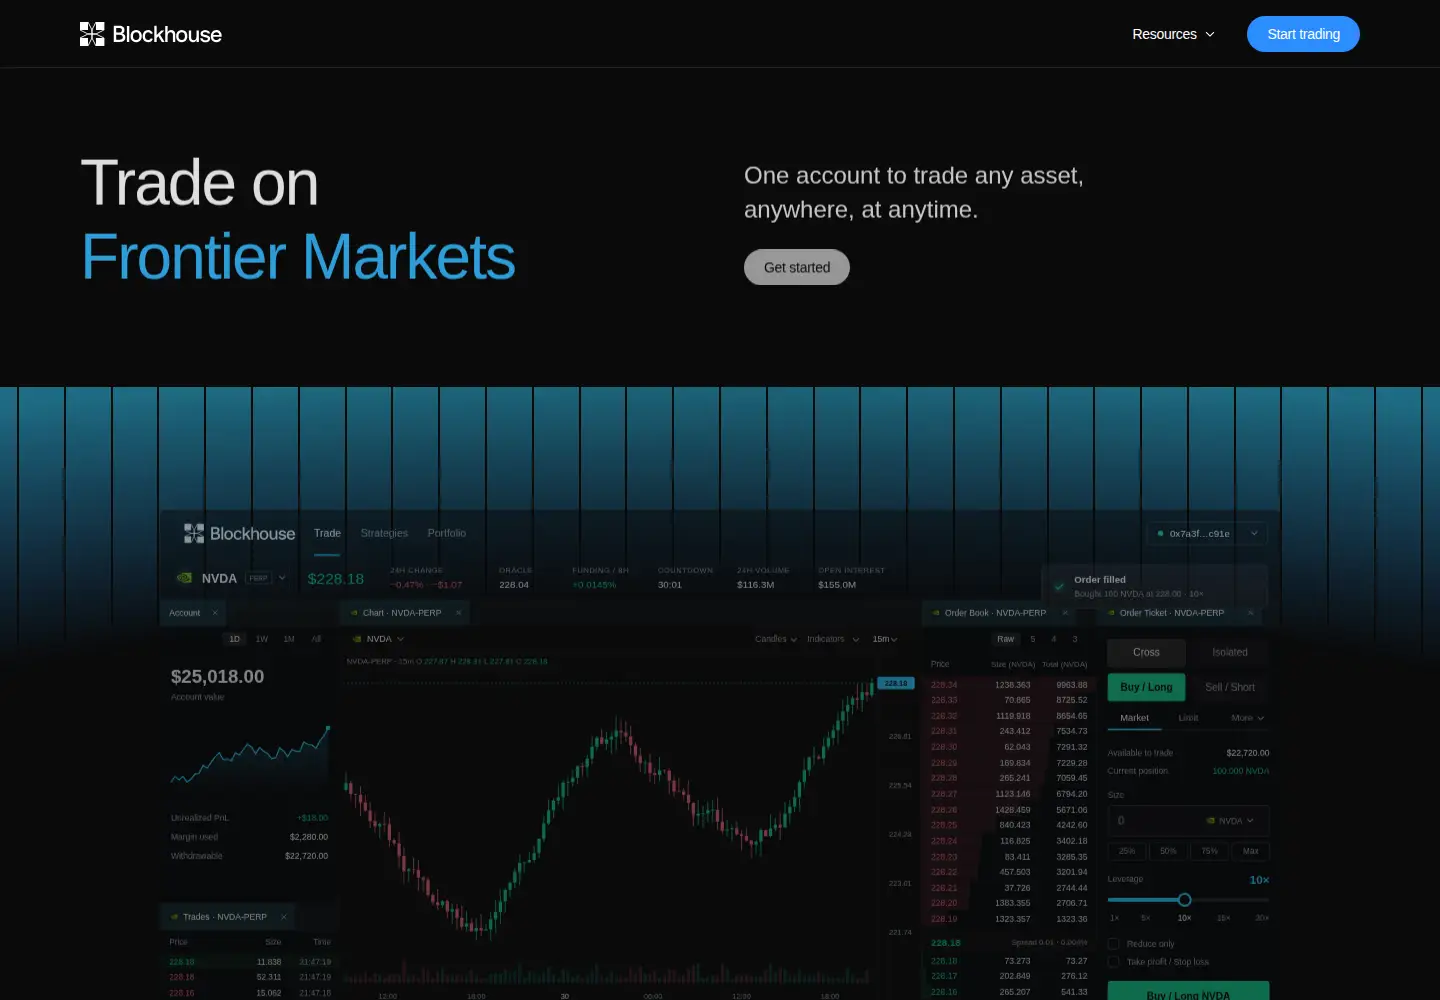This screenshot has width=1440, height=1000.
Task: Click the Size input field
Action: click(x=1188, y=821)
